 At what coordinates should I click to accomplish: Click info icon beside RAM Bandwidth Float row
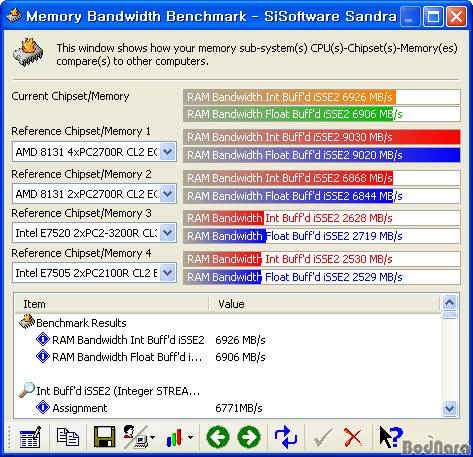[43, 356]
